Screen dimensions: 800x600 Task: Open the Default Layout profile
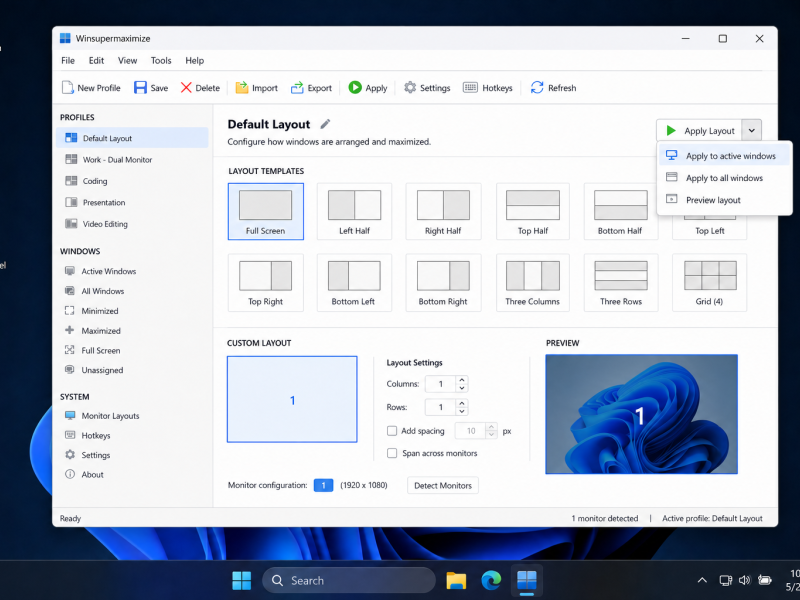[x=132, y=138]
